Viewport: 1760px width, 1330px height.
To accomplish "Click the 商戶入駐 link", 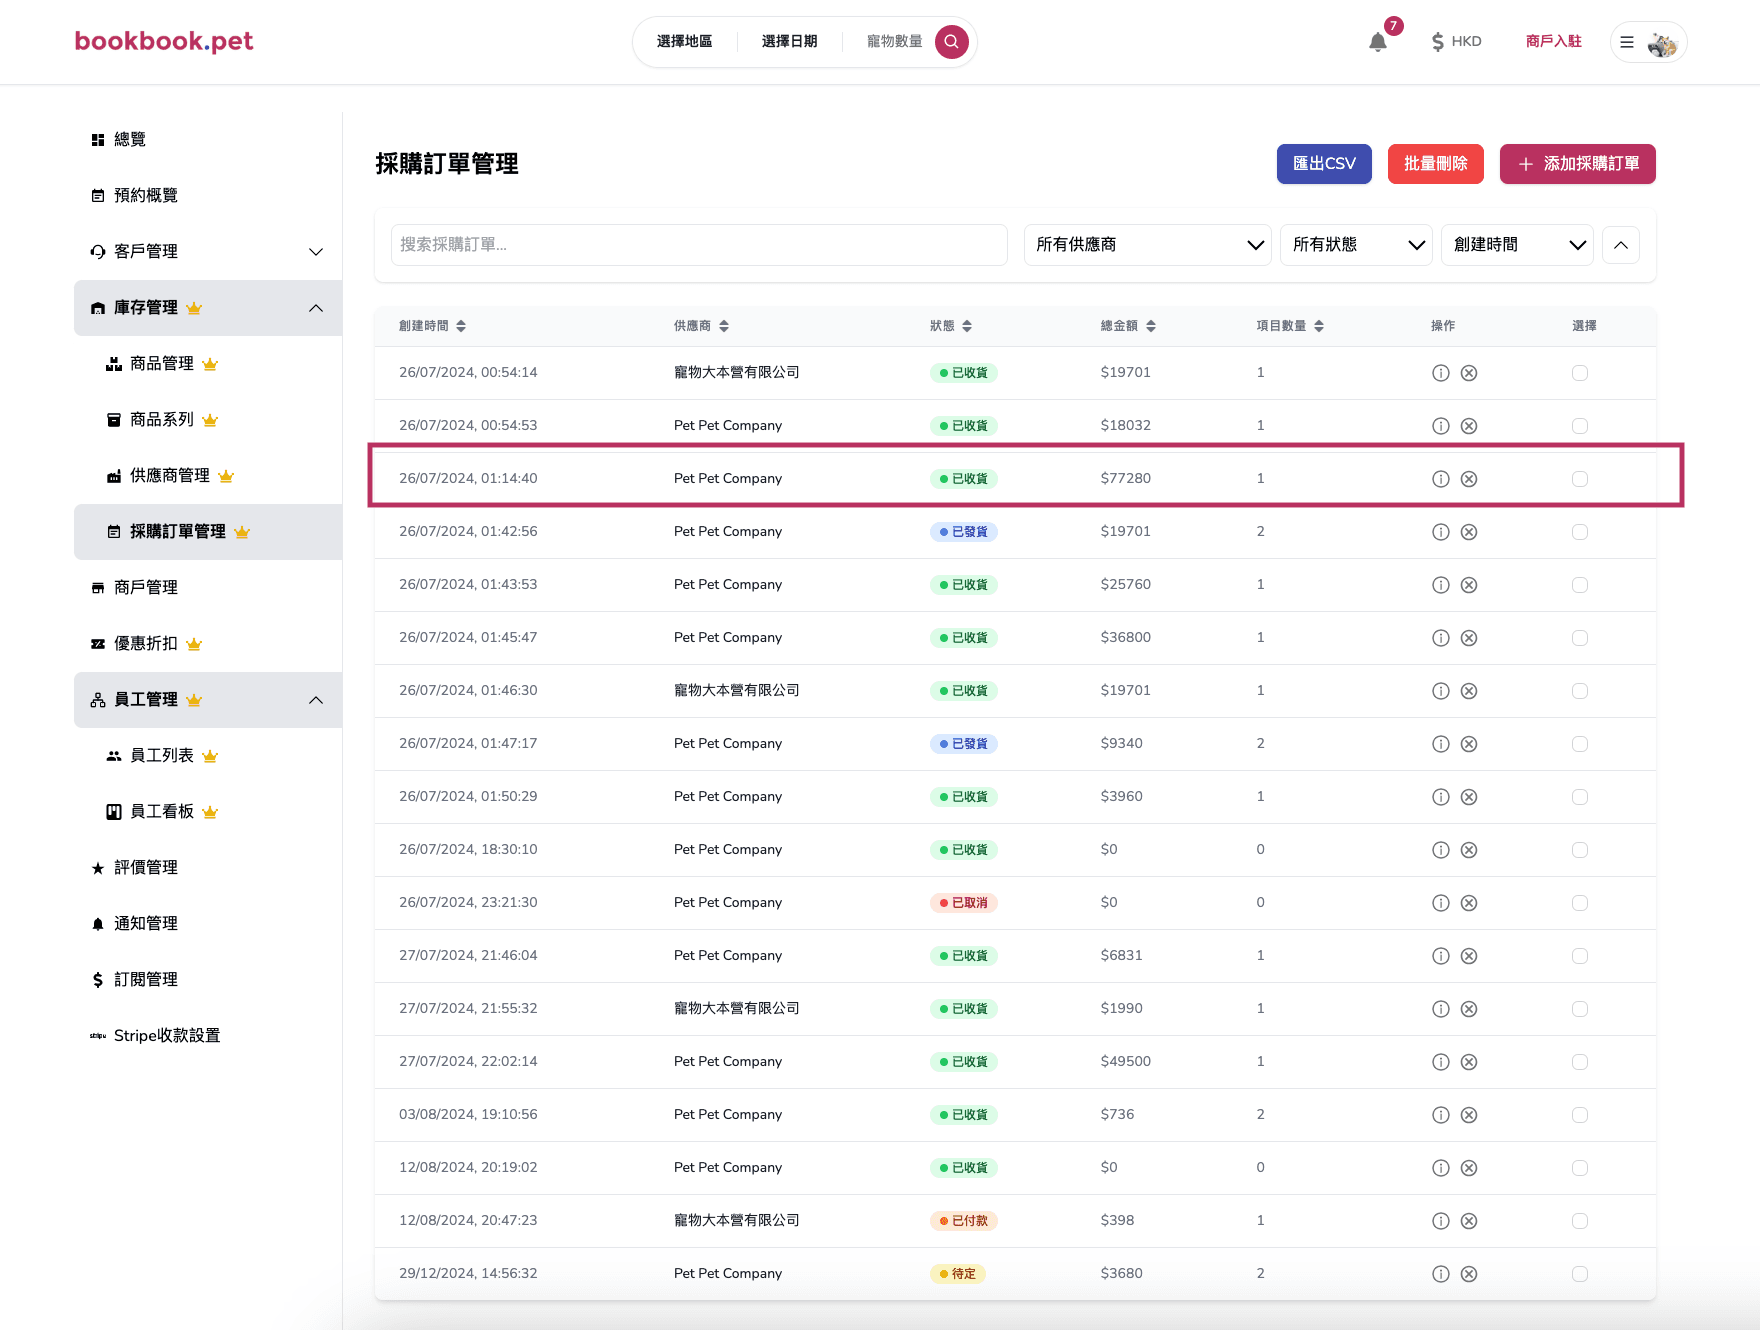I will click(1554, 42).
